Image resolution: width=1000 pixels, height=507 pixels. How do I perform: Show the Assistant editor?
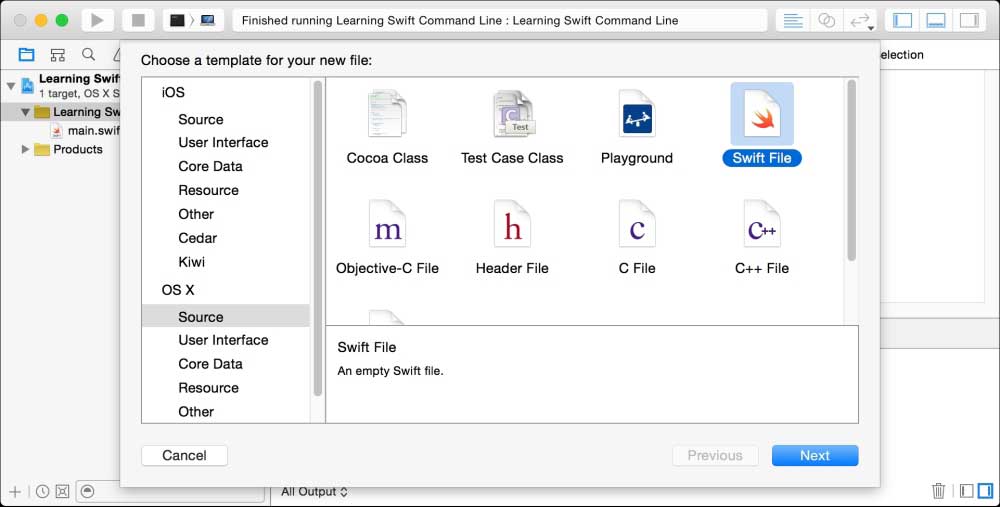click(827, 20)
